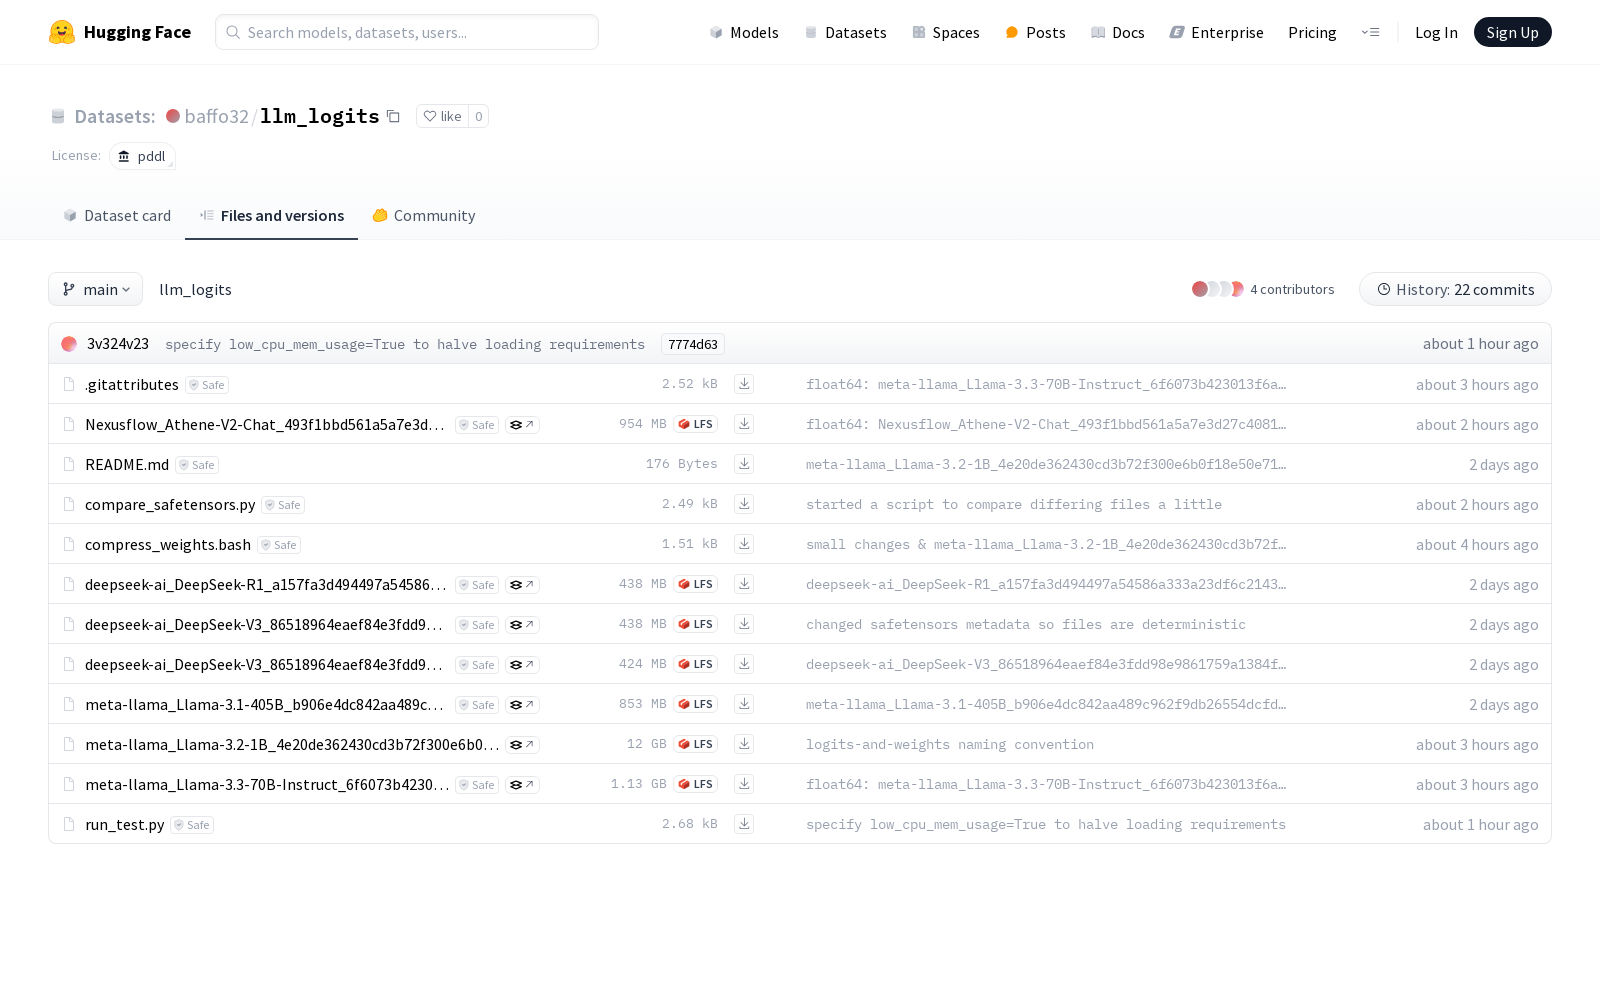Open viewer icon for deepseek-ai_DeepSeek-R1 file
Screen dimensions: 1600x1000
(522, 585)
